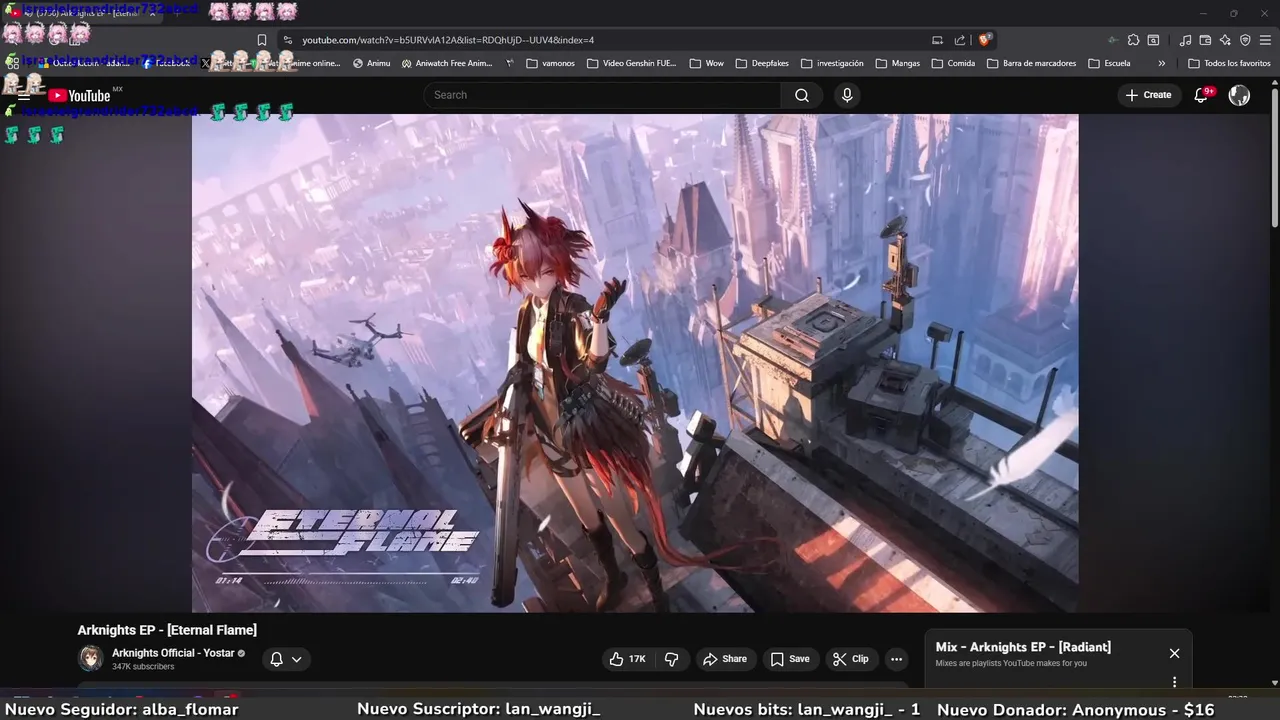Screen dimensions: 1280x720
Task: Expand the bookmarks overflow chevron
Action: click(1161, 63)
